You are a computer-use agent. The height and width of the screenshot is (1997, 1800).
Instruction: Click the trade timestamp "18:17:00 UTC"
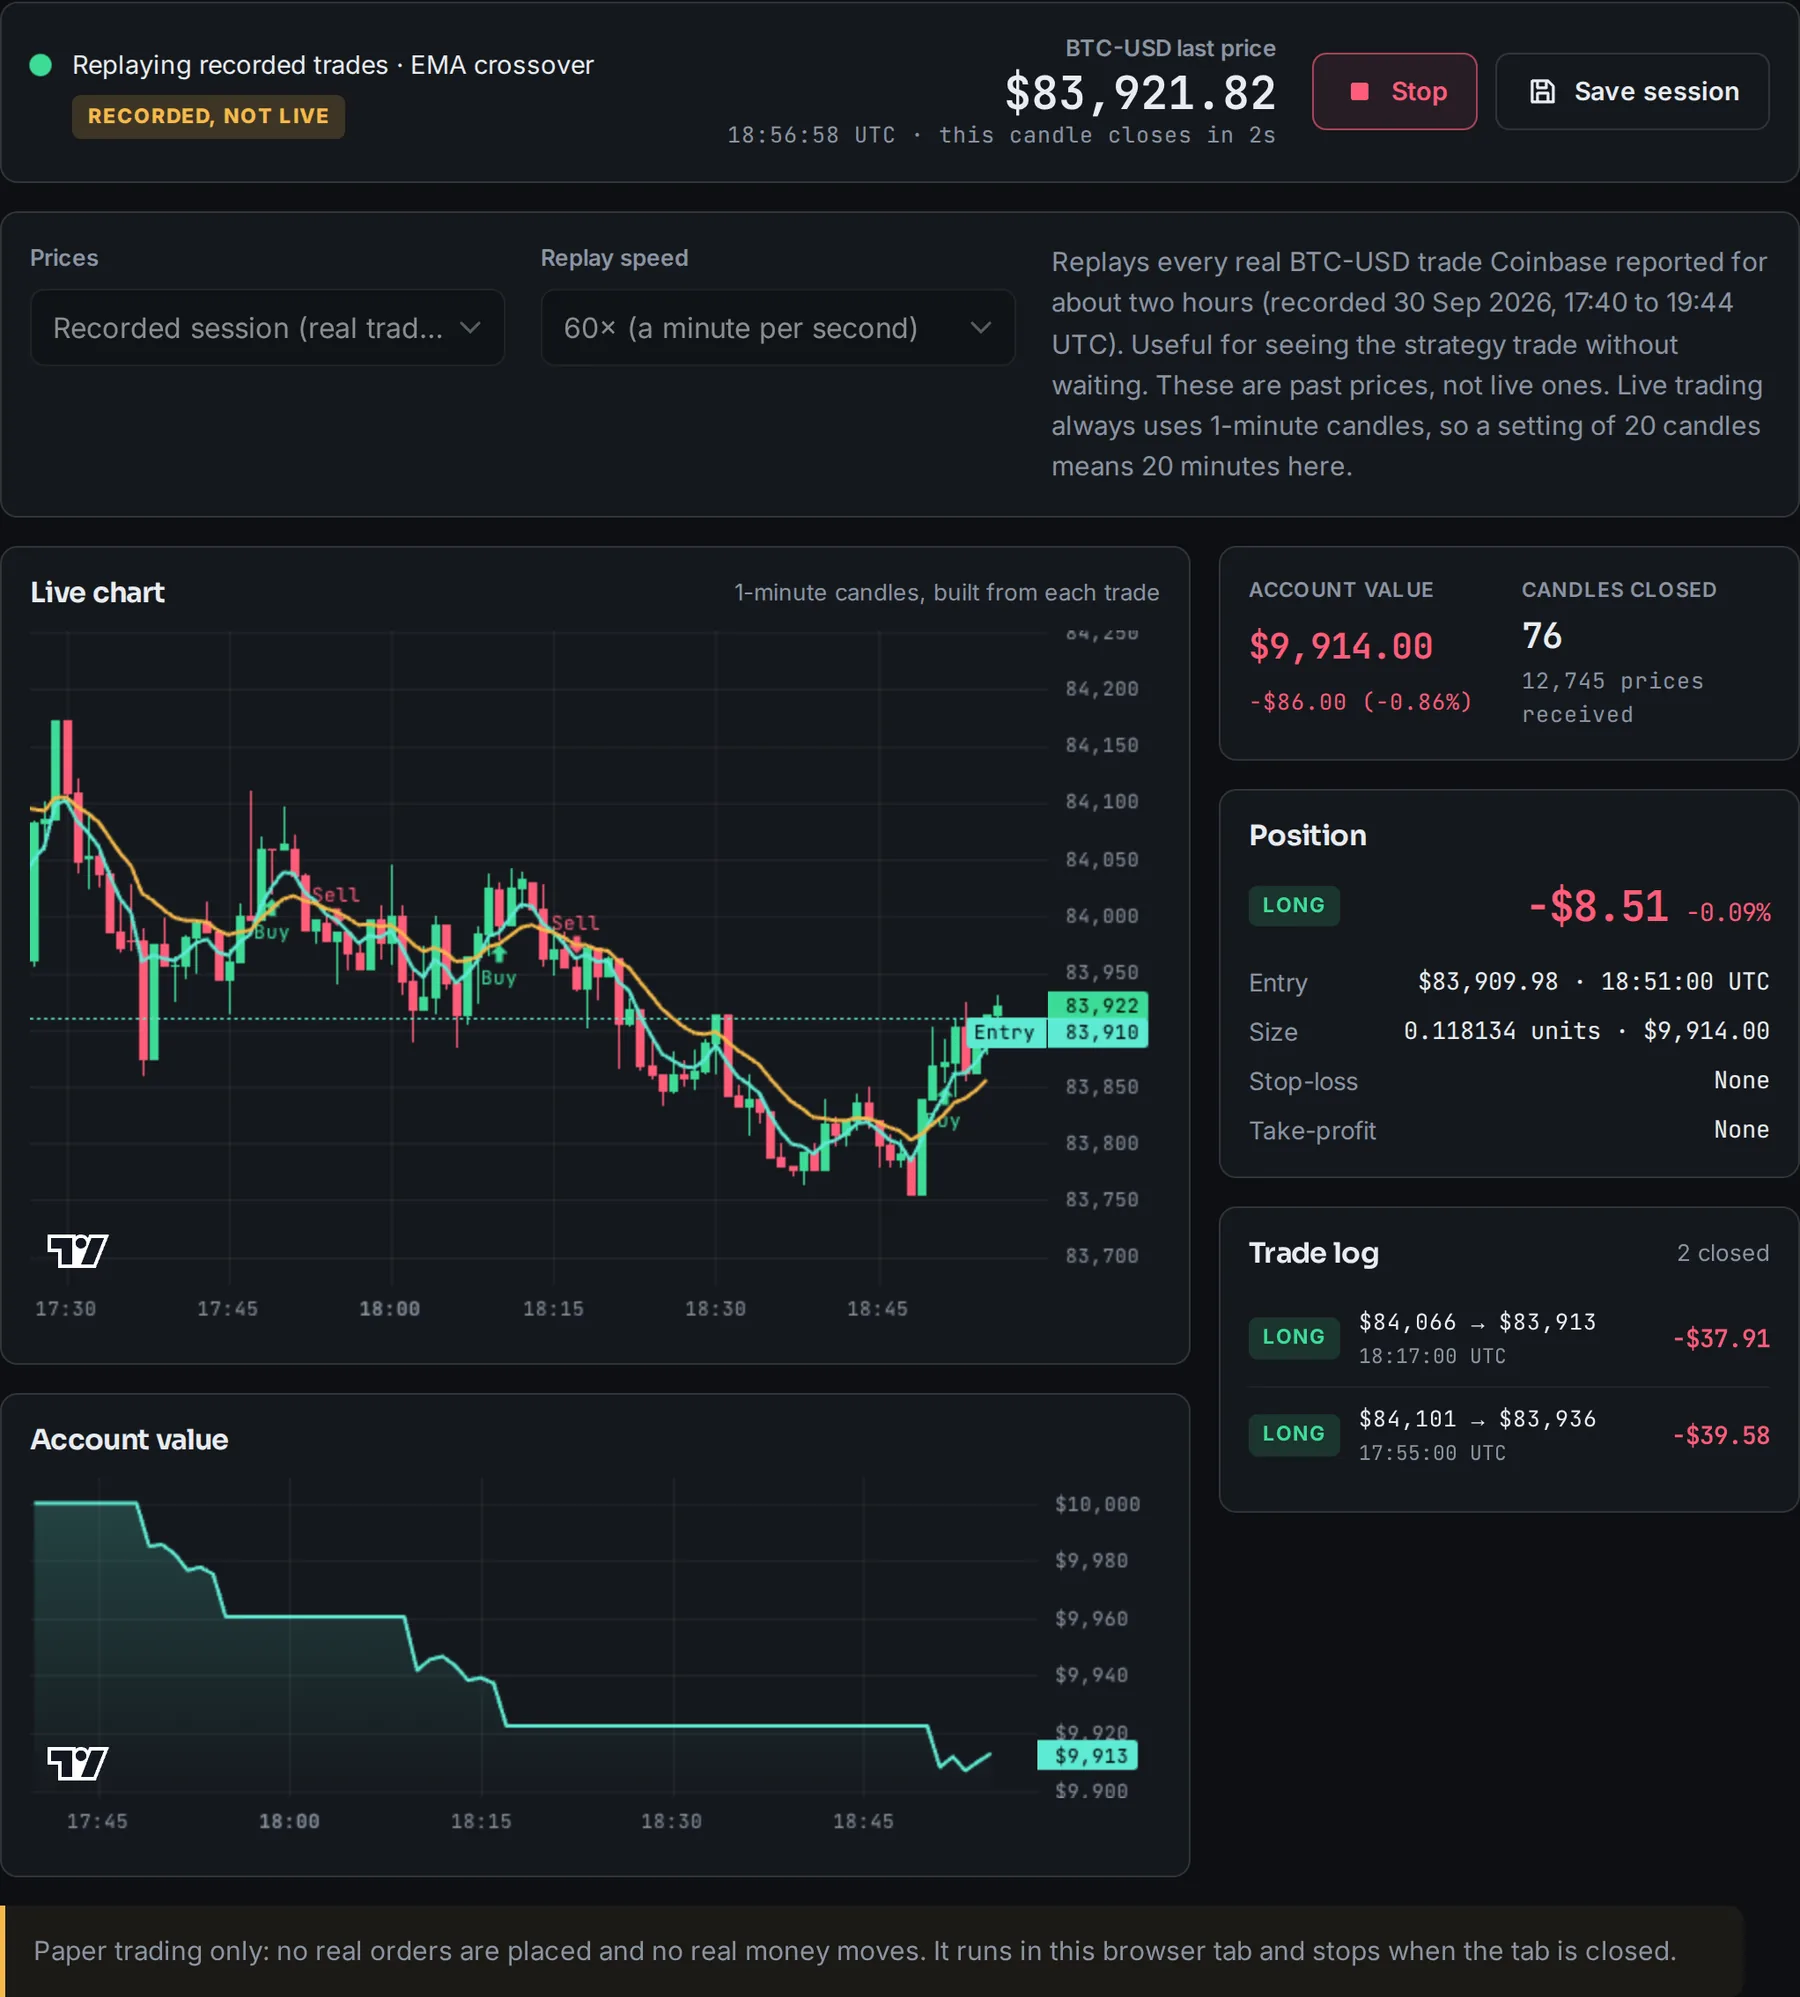click(1432, 1356)
